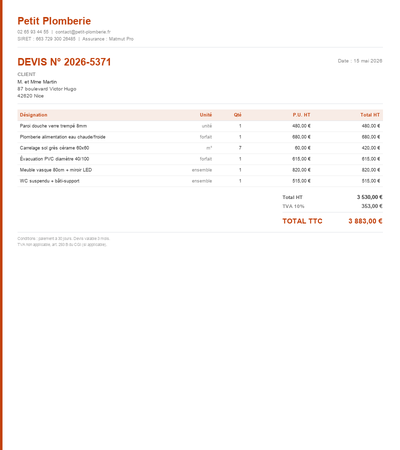Click the Désignation column header
400x450 pixels.
(33, 115)
